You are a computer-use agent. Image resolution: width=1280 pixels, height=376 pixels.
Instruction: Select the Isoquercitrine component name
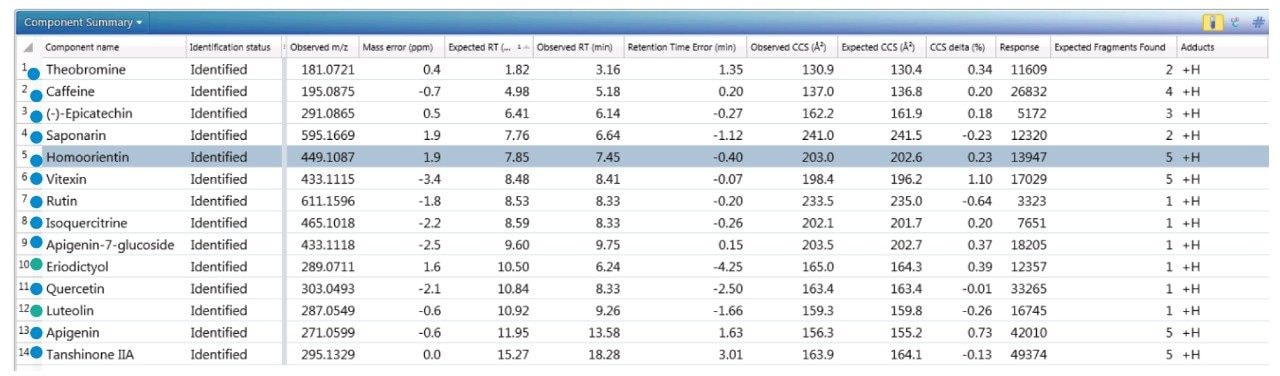pos(87,222)
